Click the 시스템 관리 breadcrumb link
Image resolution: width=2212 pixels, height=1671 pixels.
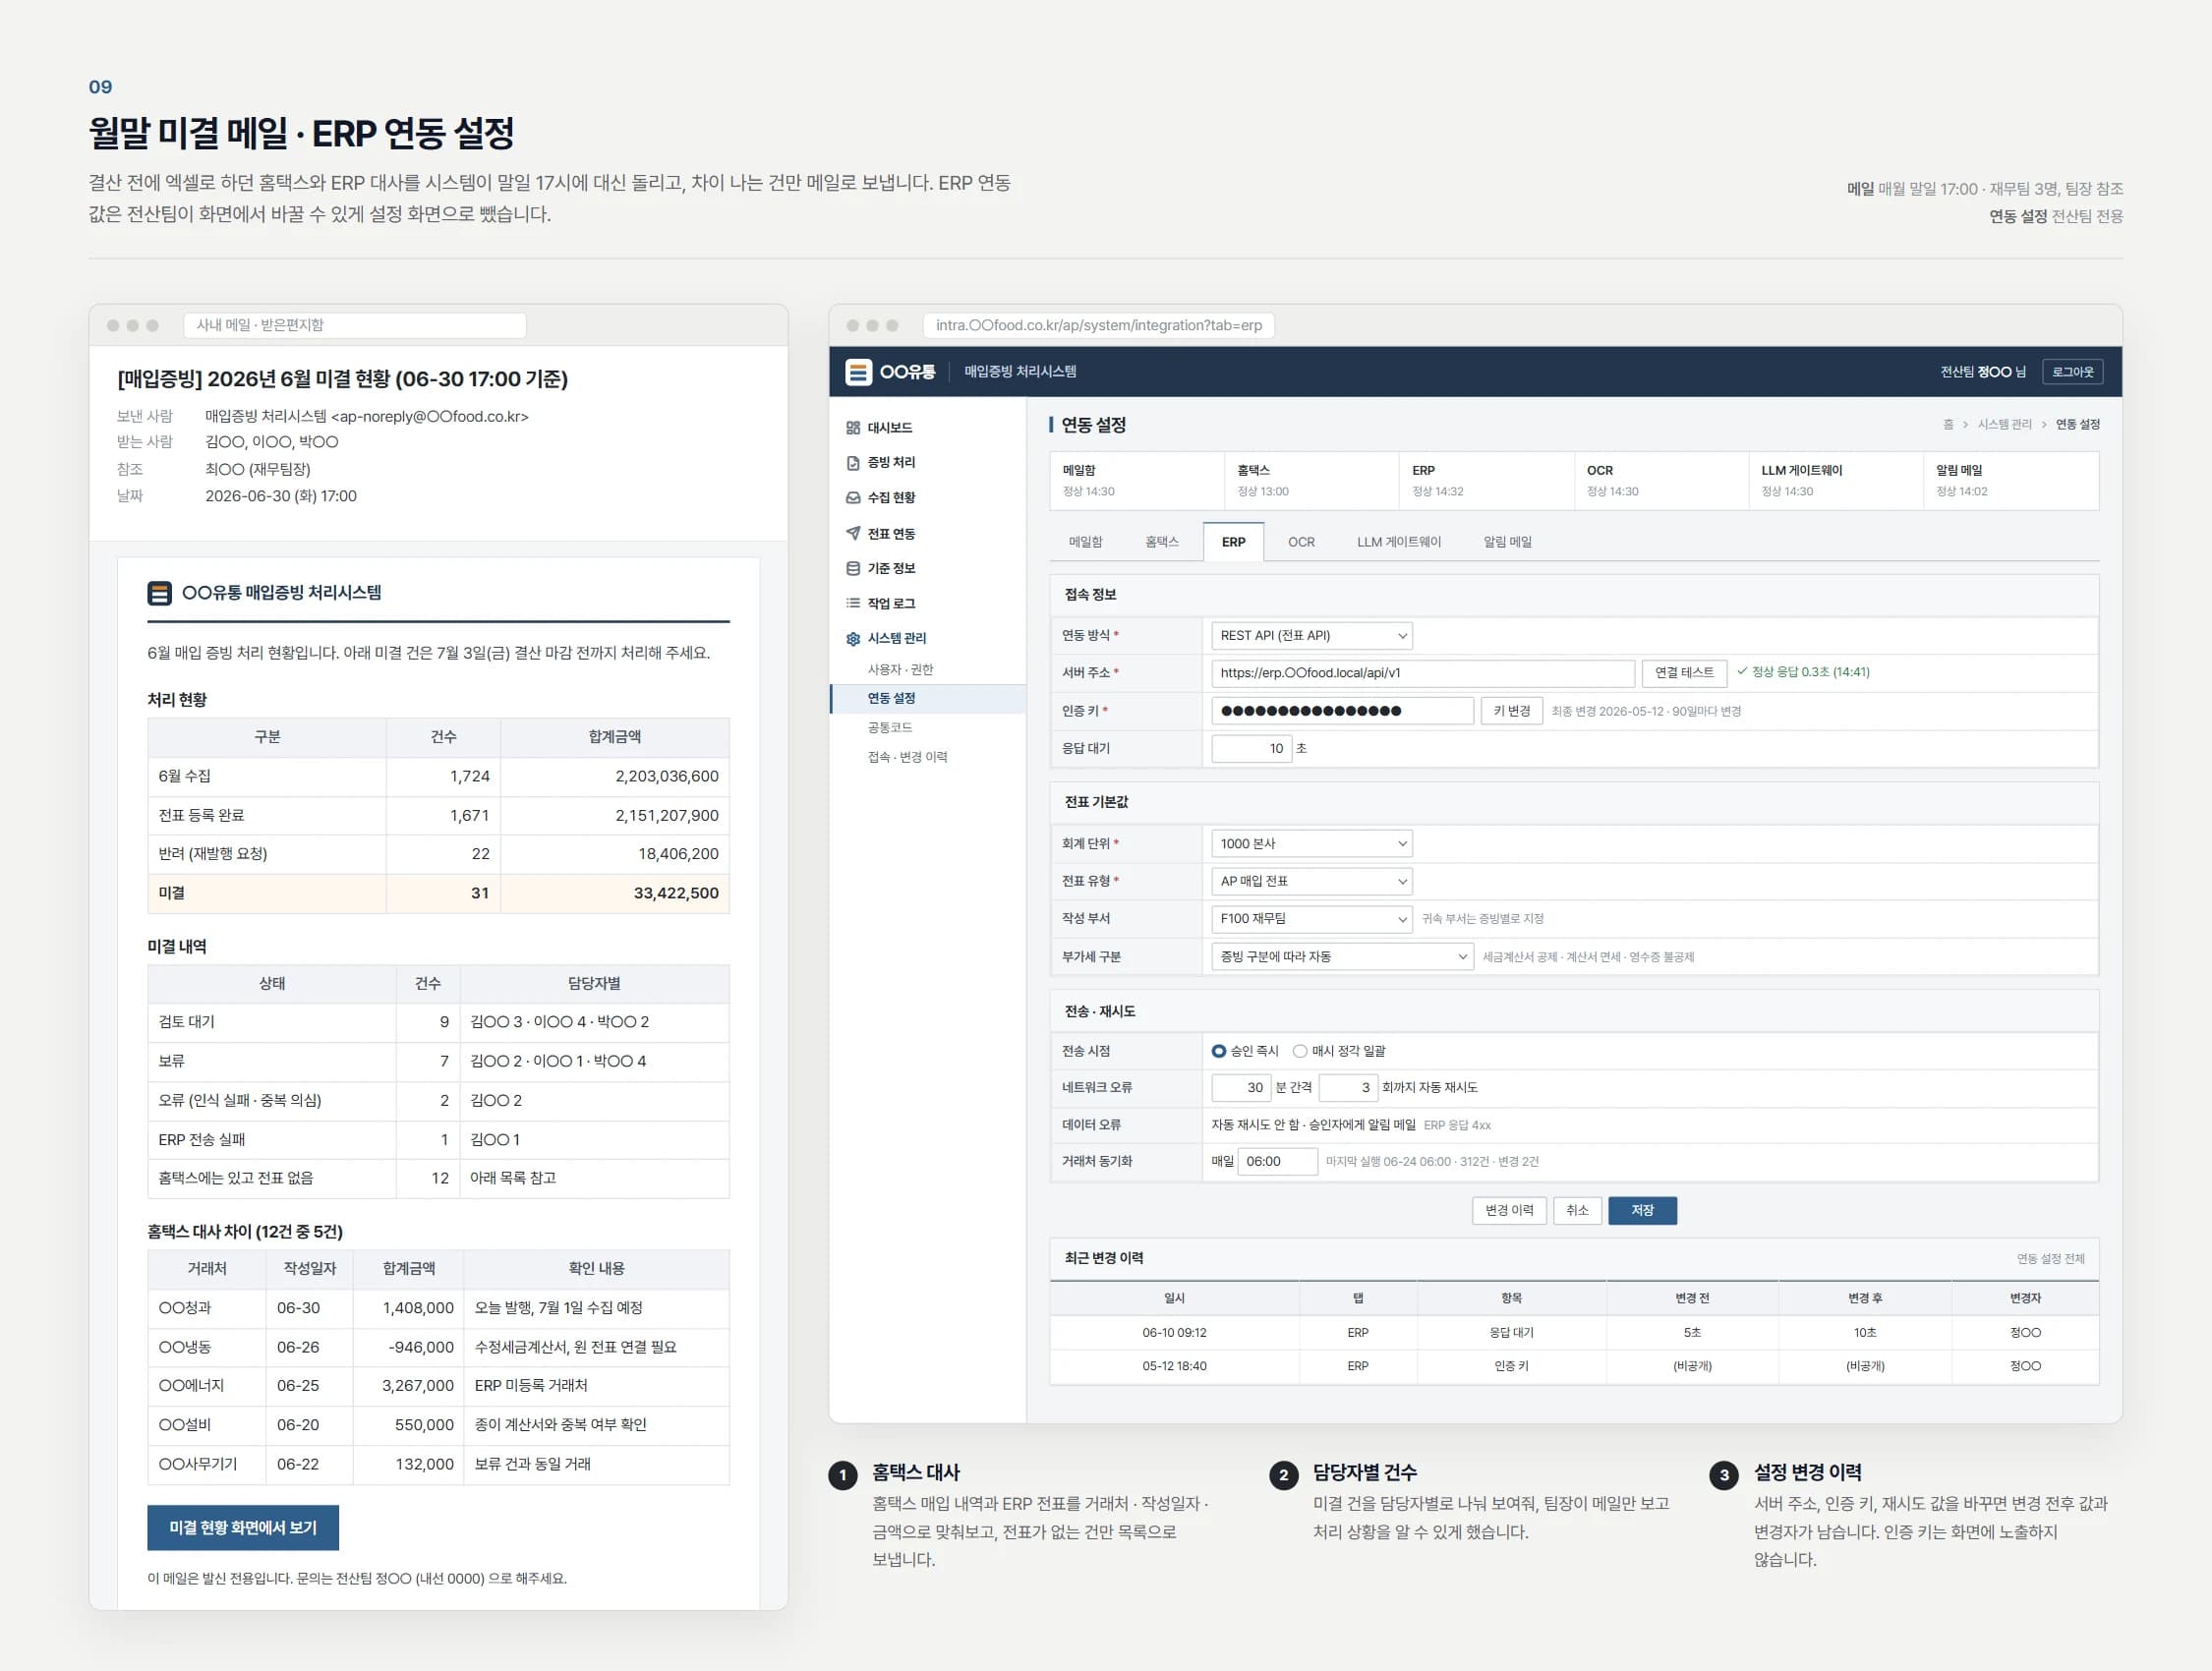point(2004,425)
